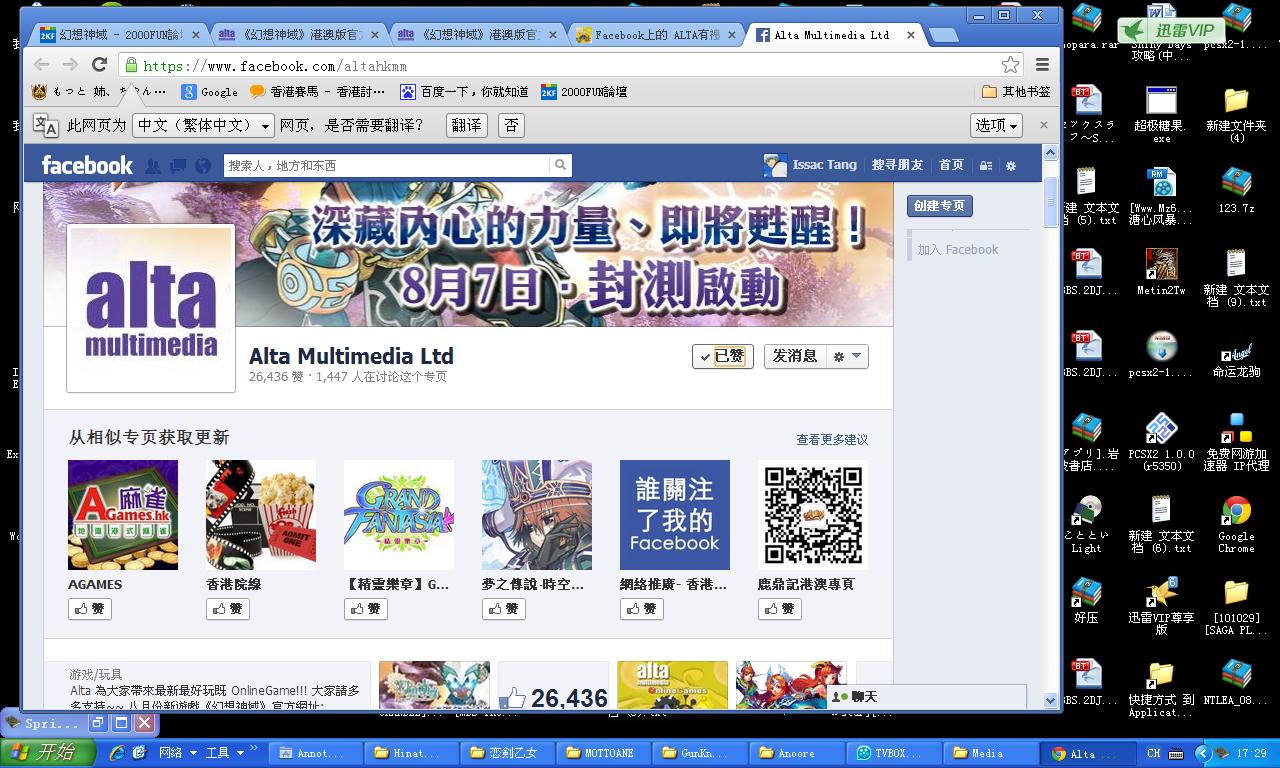Open the 选项 translation options dropdown
This screenshot has width=1280, height=768.
click(996, 125)
